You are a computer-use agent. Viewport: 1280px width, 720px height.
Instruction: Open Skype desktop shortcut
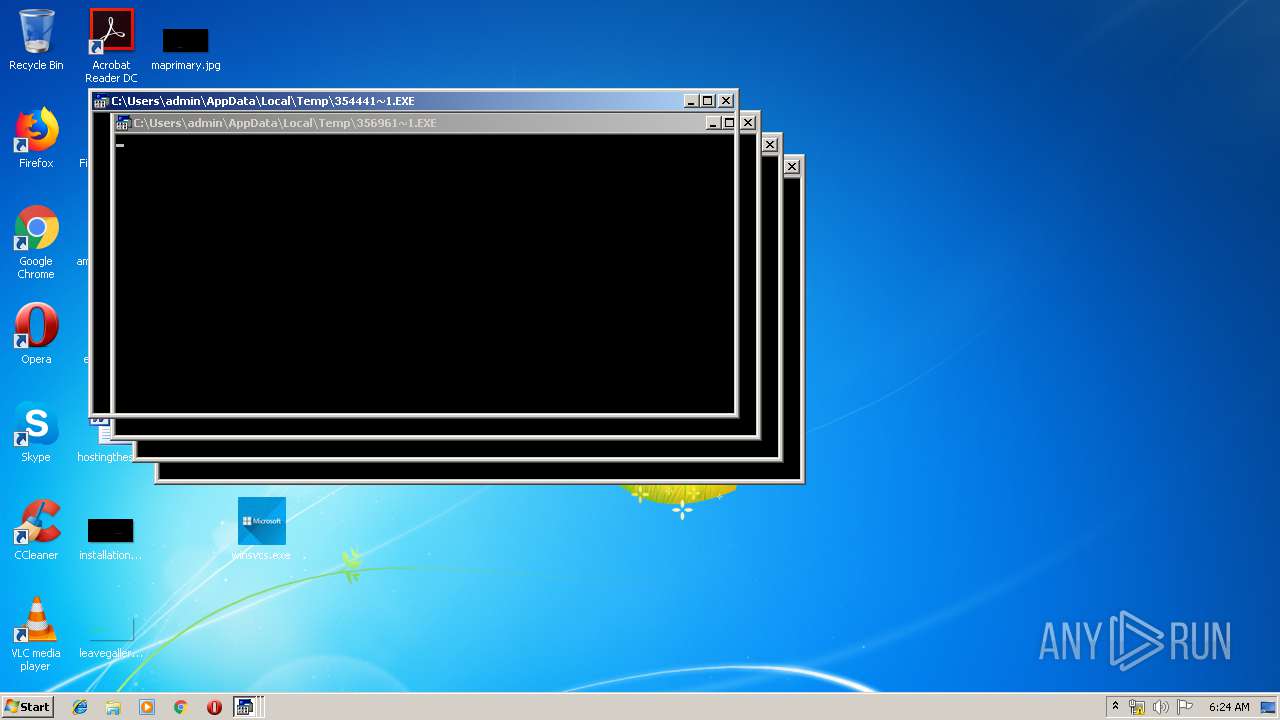point(36,432)
